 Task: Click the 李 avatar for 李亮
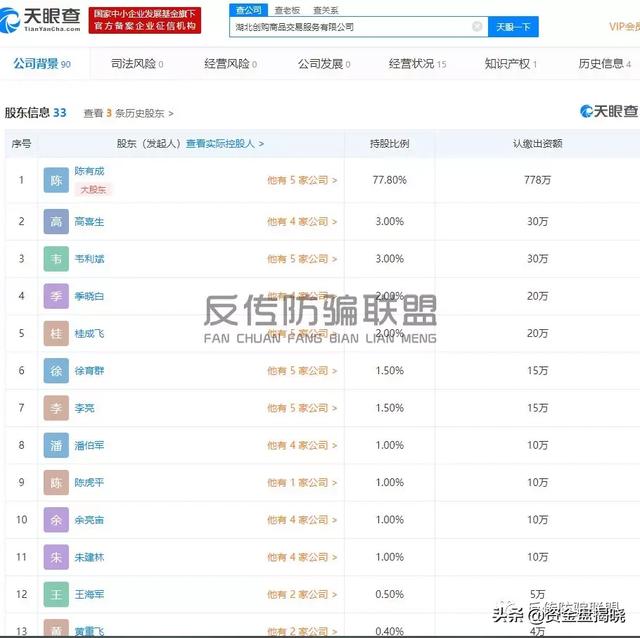[x=56, y=408]
